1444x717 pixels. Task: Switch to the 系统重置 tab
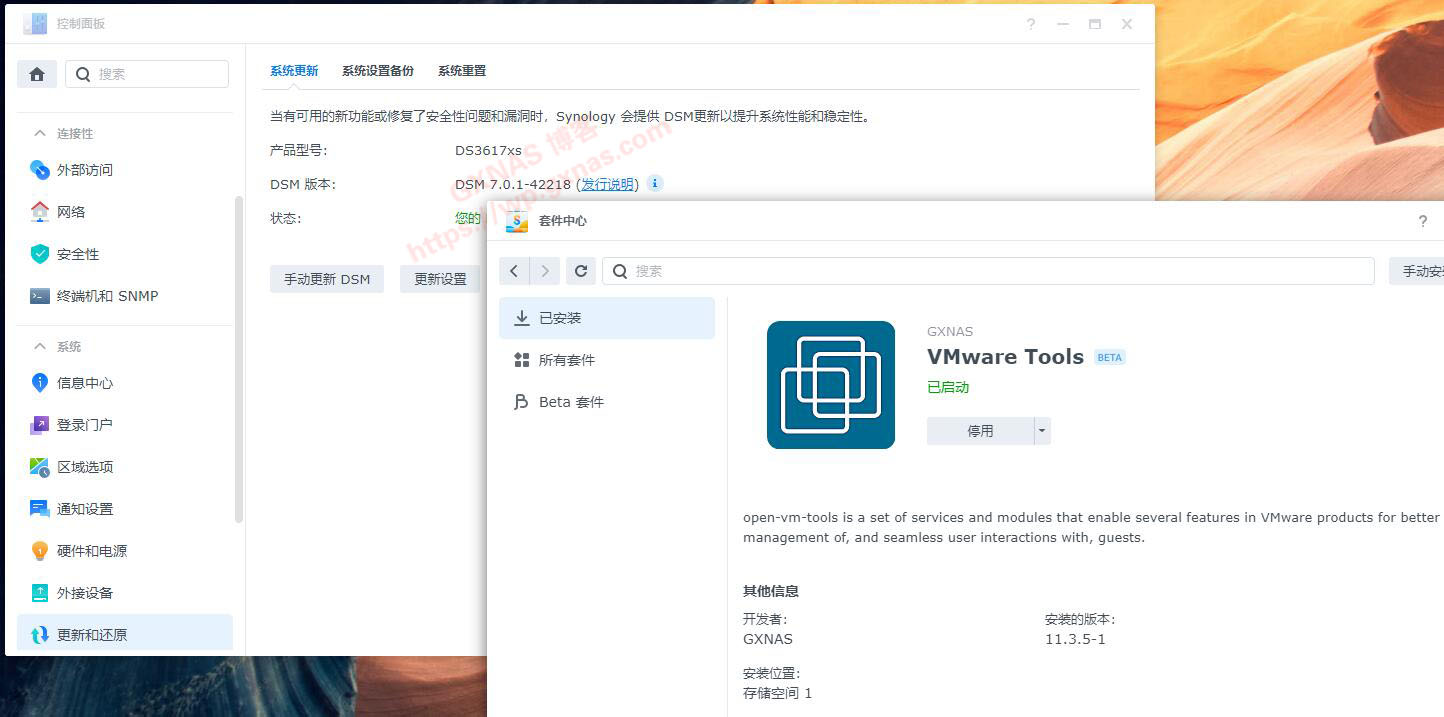pos(461,71)
